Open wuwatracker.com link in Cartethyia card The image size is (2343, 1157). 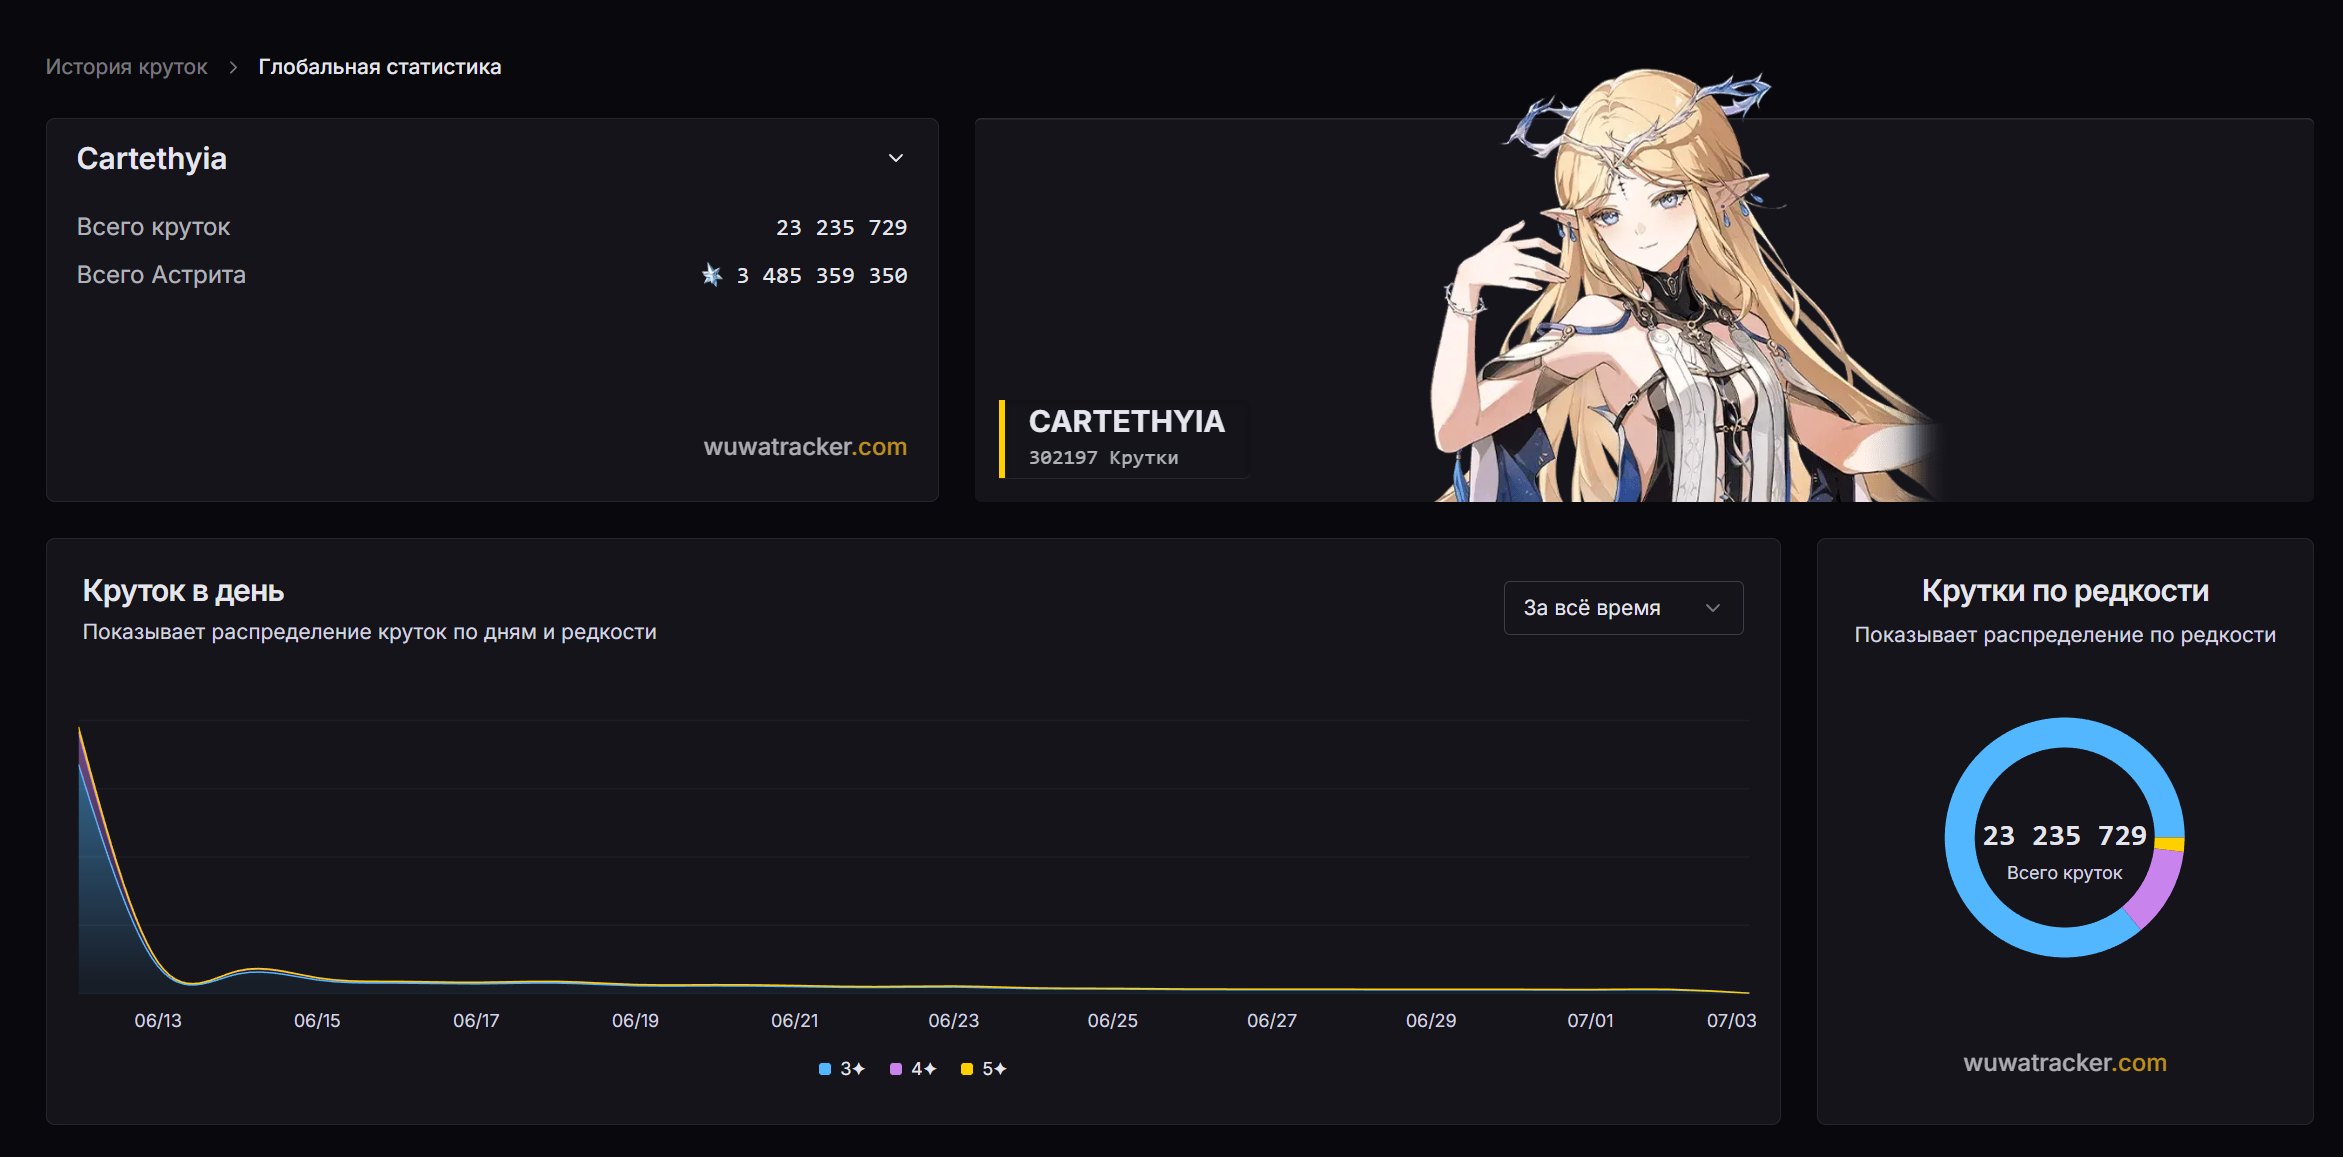pyautogui.click(x=805, y=447)
